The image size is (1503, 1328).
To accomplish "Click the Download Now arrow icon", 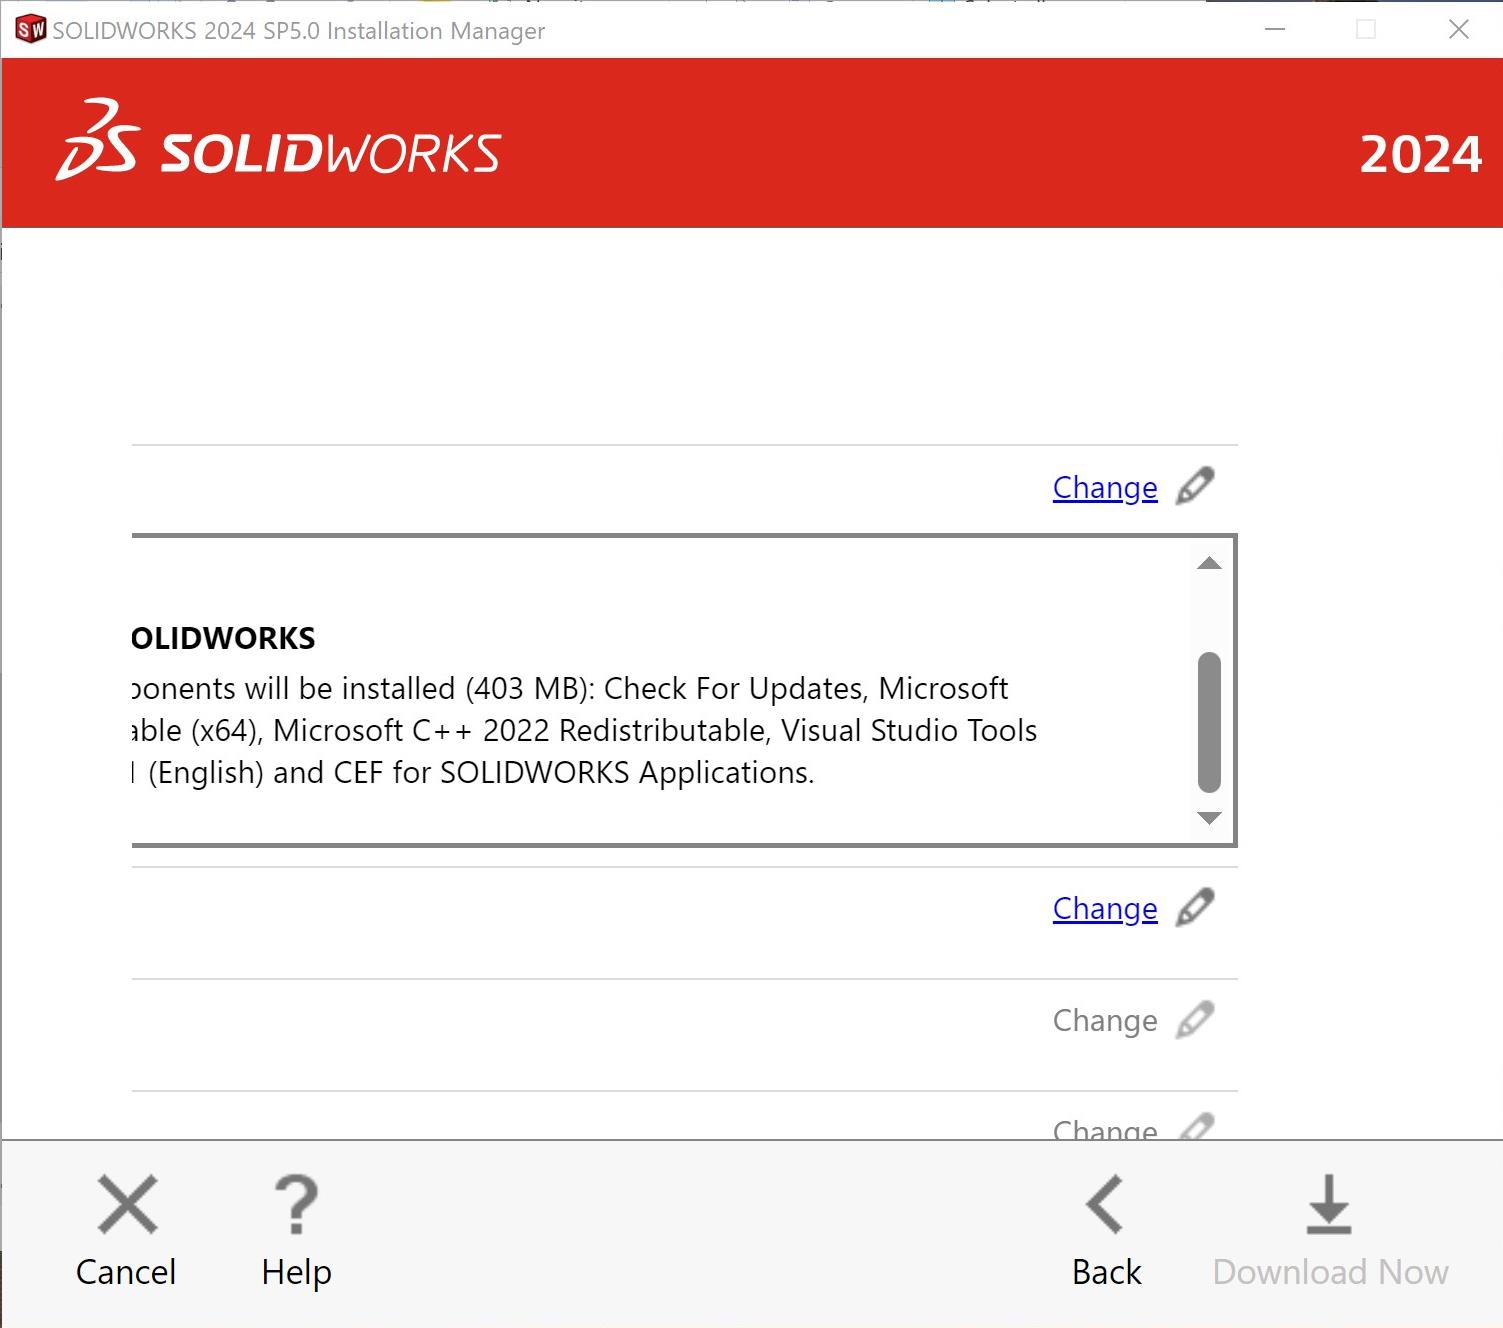I will tap(1329, 1204).
